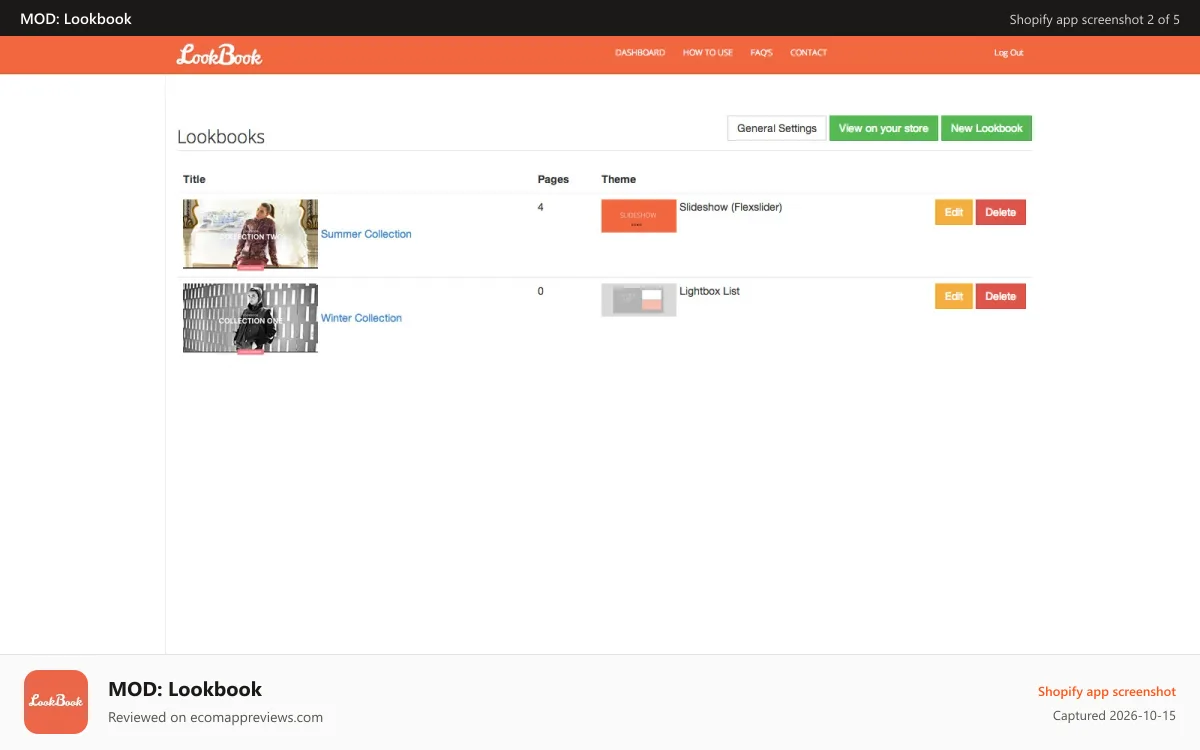The height and width of the screenshot is (750, 1200).
Task: Delete the Summer Collection lookbook
Action: click(1001, 212)
